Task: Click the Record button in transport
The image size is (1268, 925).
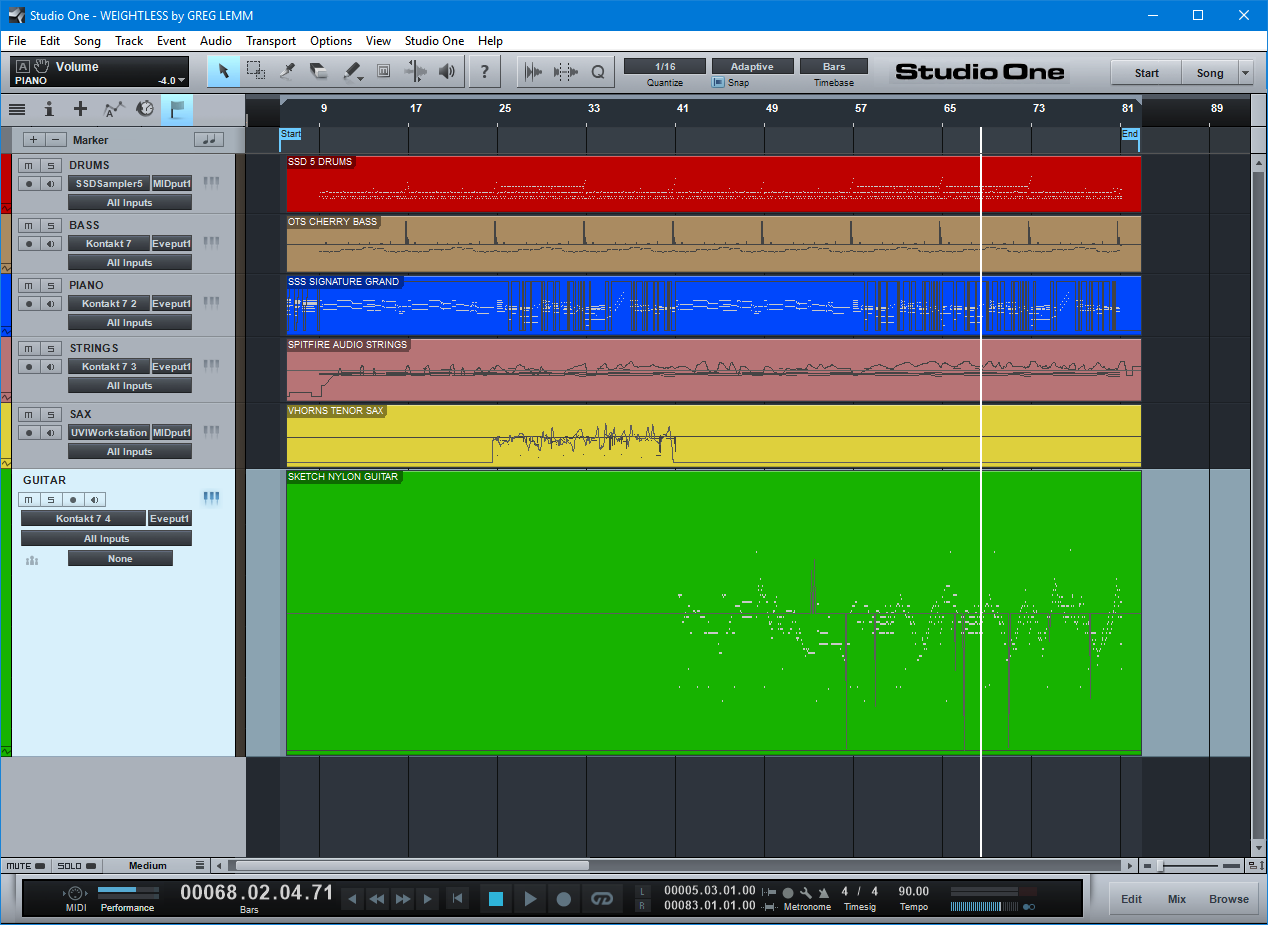Action: 564,898
